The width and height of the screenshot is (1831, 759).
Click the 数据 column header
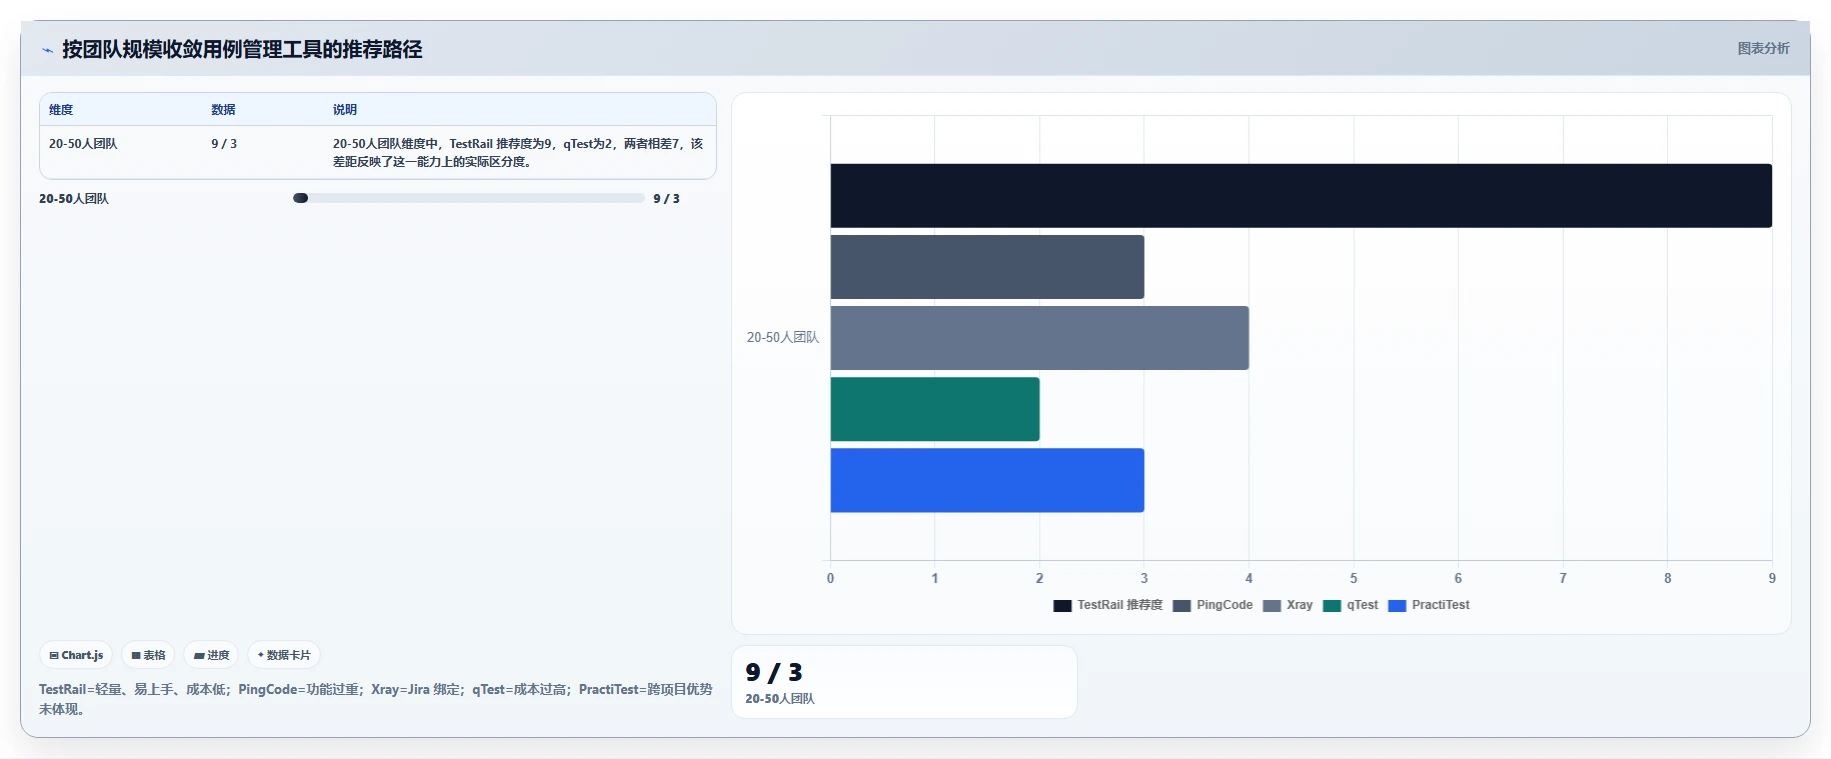coord(223,110)
